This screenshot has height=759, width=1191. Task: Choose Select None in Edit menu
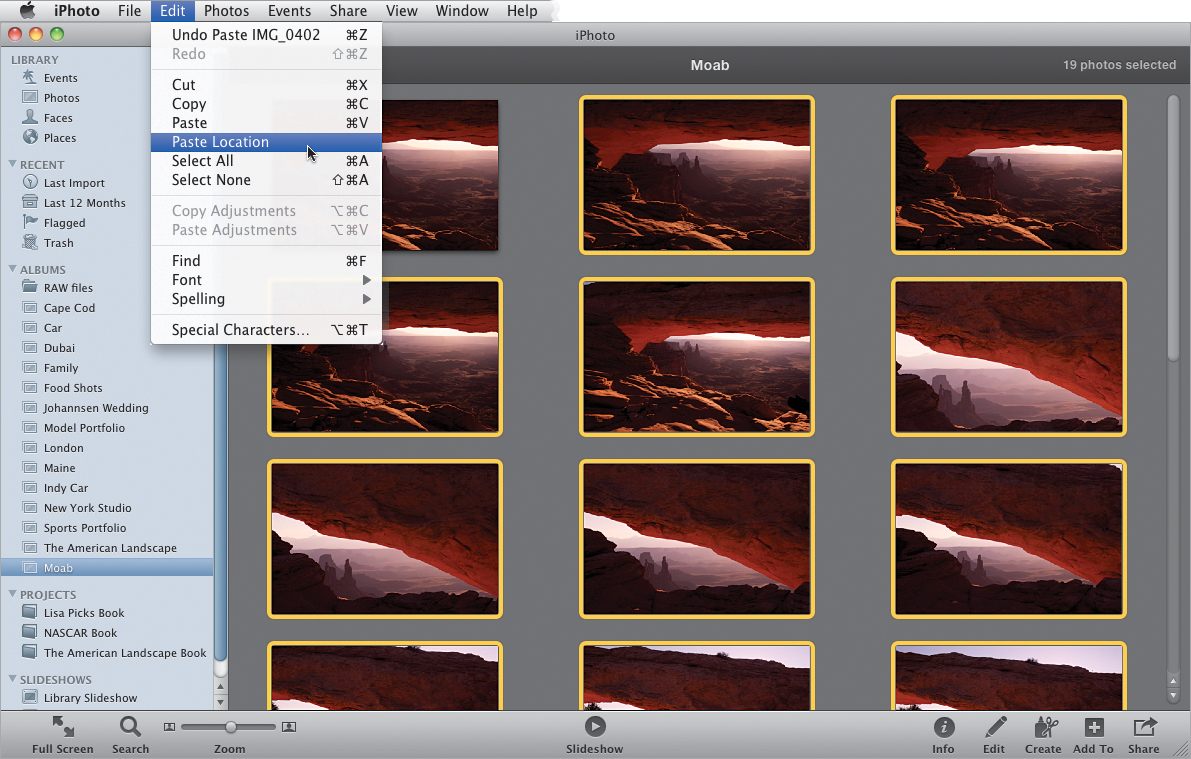pyautogui.click(x=266, y=180)
